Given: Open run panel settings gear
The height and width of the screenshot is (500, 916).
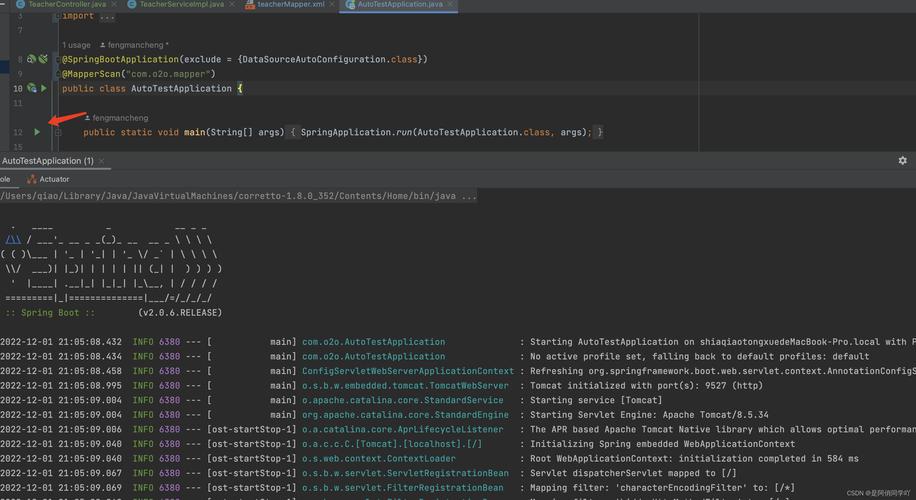Looking at the screenshot, I should [x=903, y=160].
